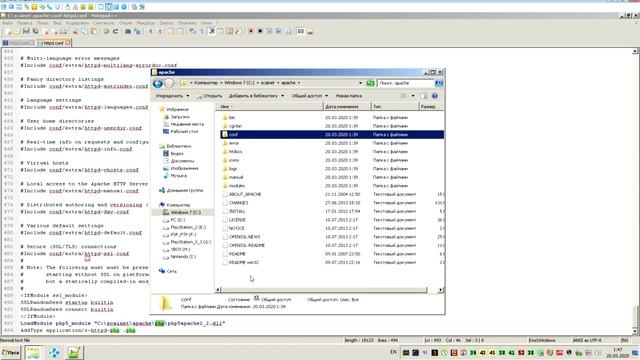Viewport: 640px width, 360px height.
Task: Click the Новая папка button
Action: coord(349,96)
